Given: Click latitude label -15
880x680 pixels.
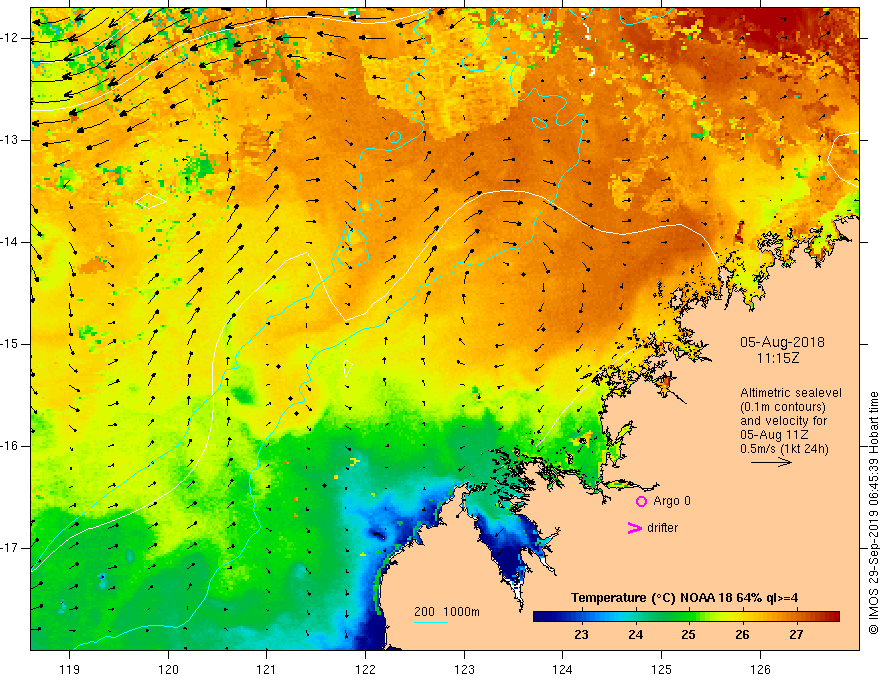Looking at the screenshot, I should (11, 344).
